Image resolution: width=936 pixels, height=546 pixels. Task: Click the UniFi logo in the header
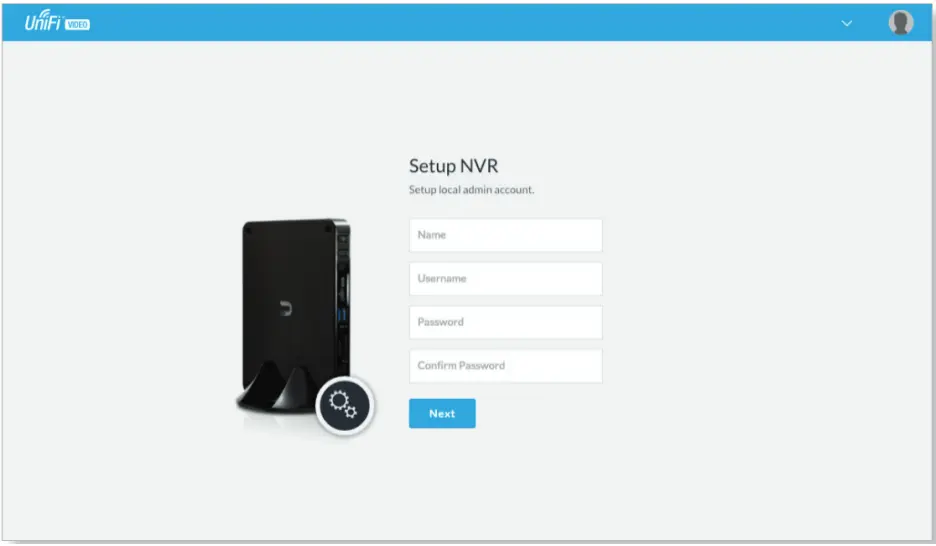43,21
